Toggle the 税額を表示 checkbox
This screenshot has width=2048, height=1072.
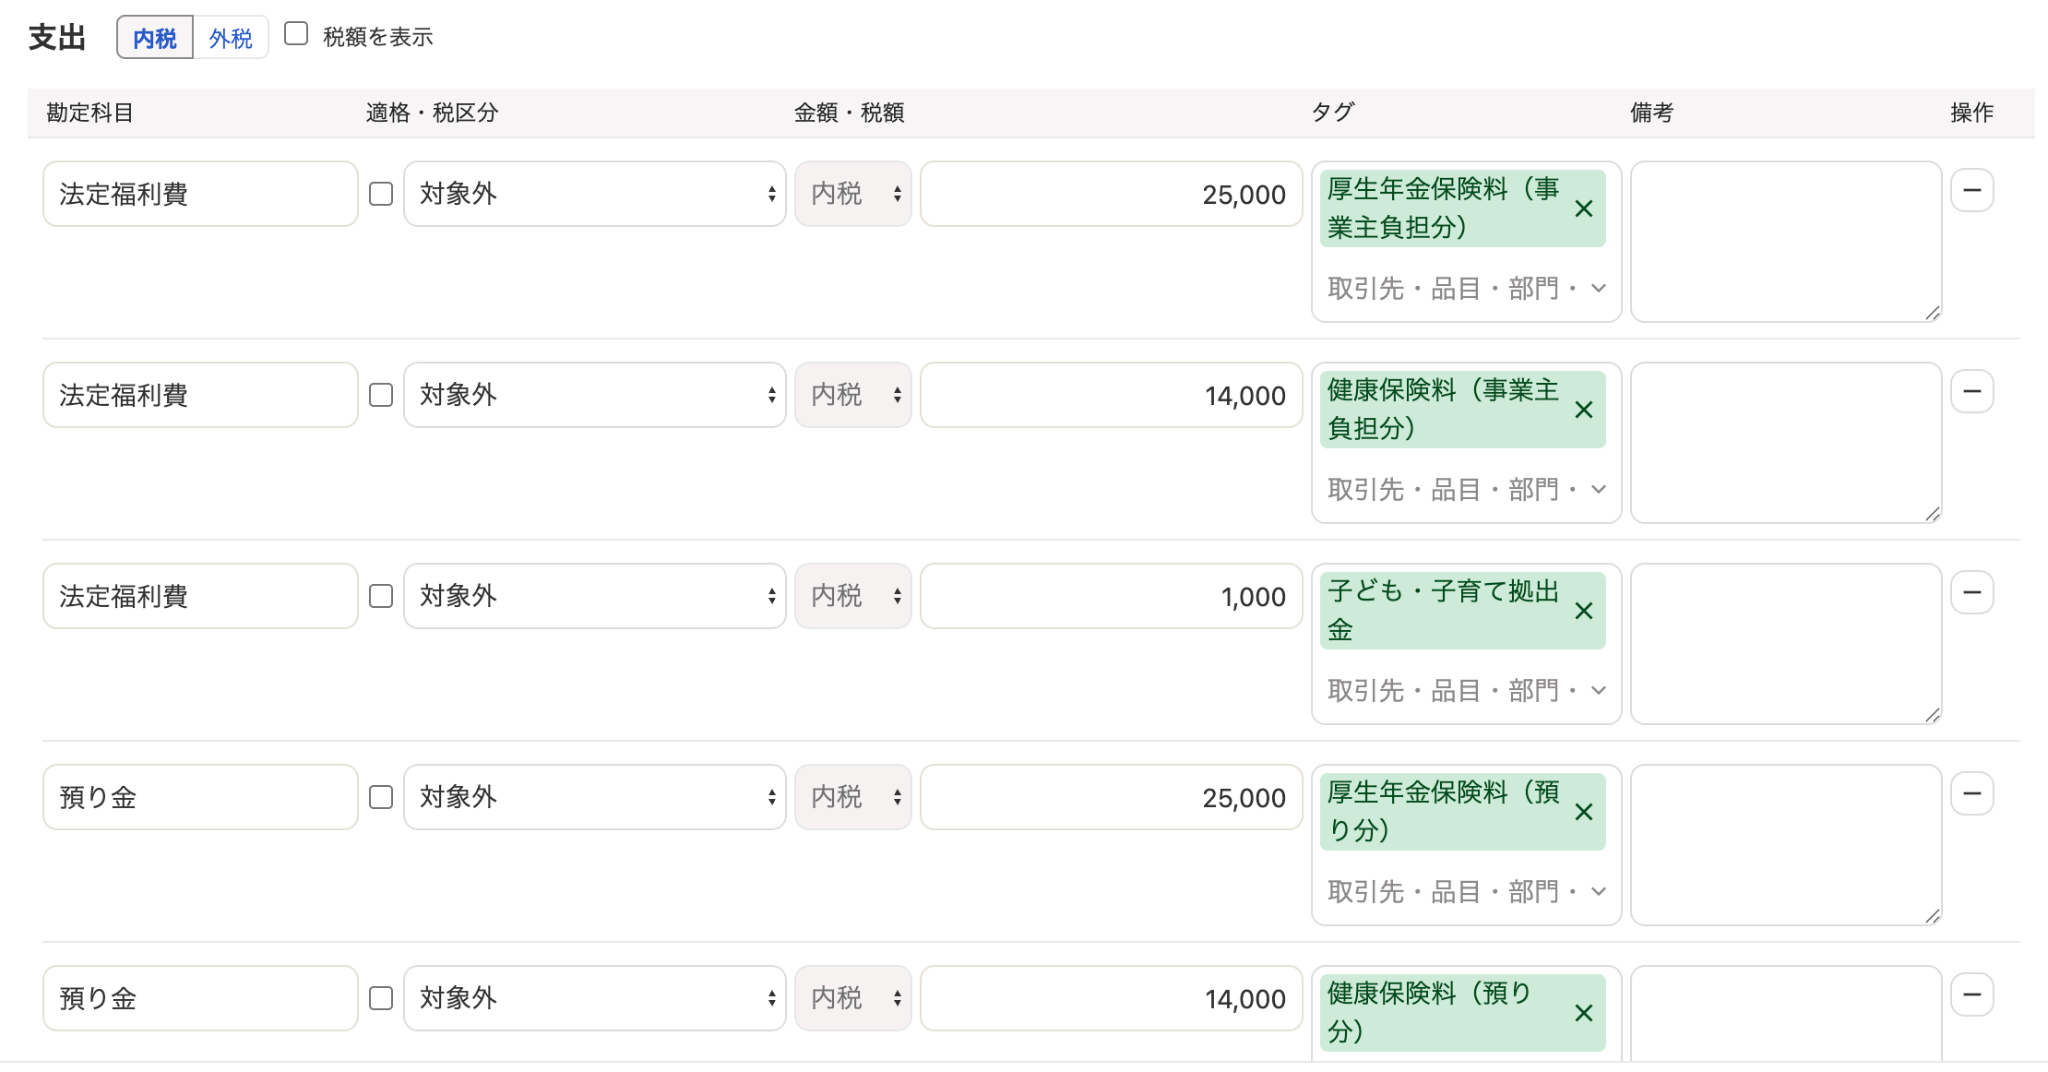(296, 34)
